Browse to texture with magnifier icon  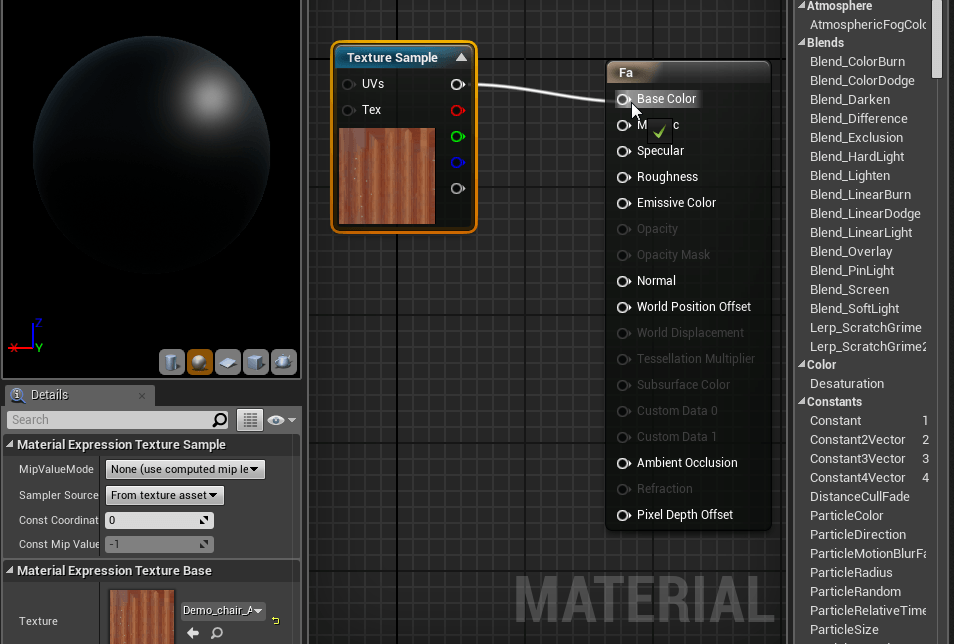click(x=216, y=633)
